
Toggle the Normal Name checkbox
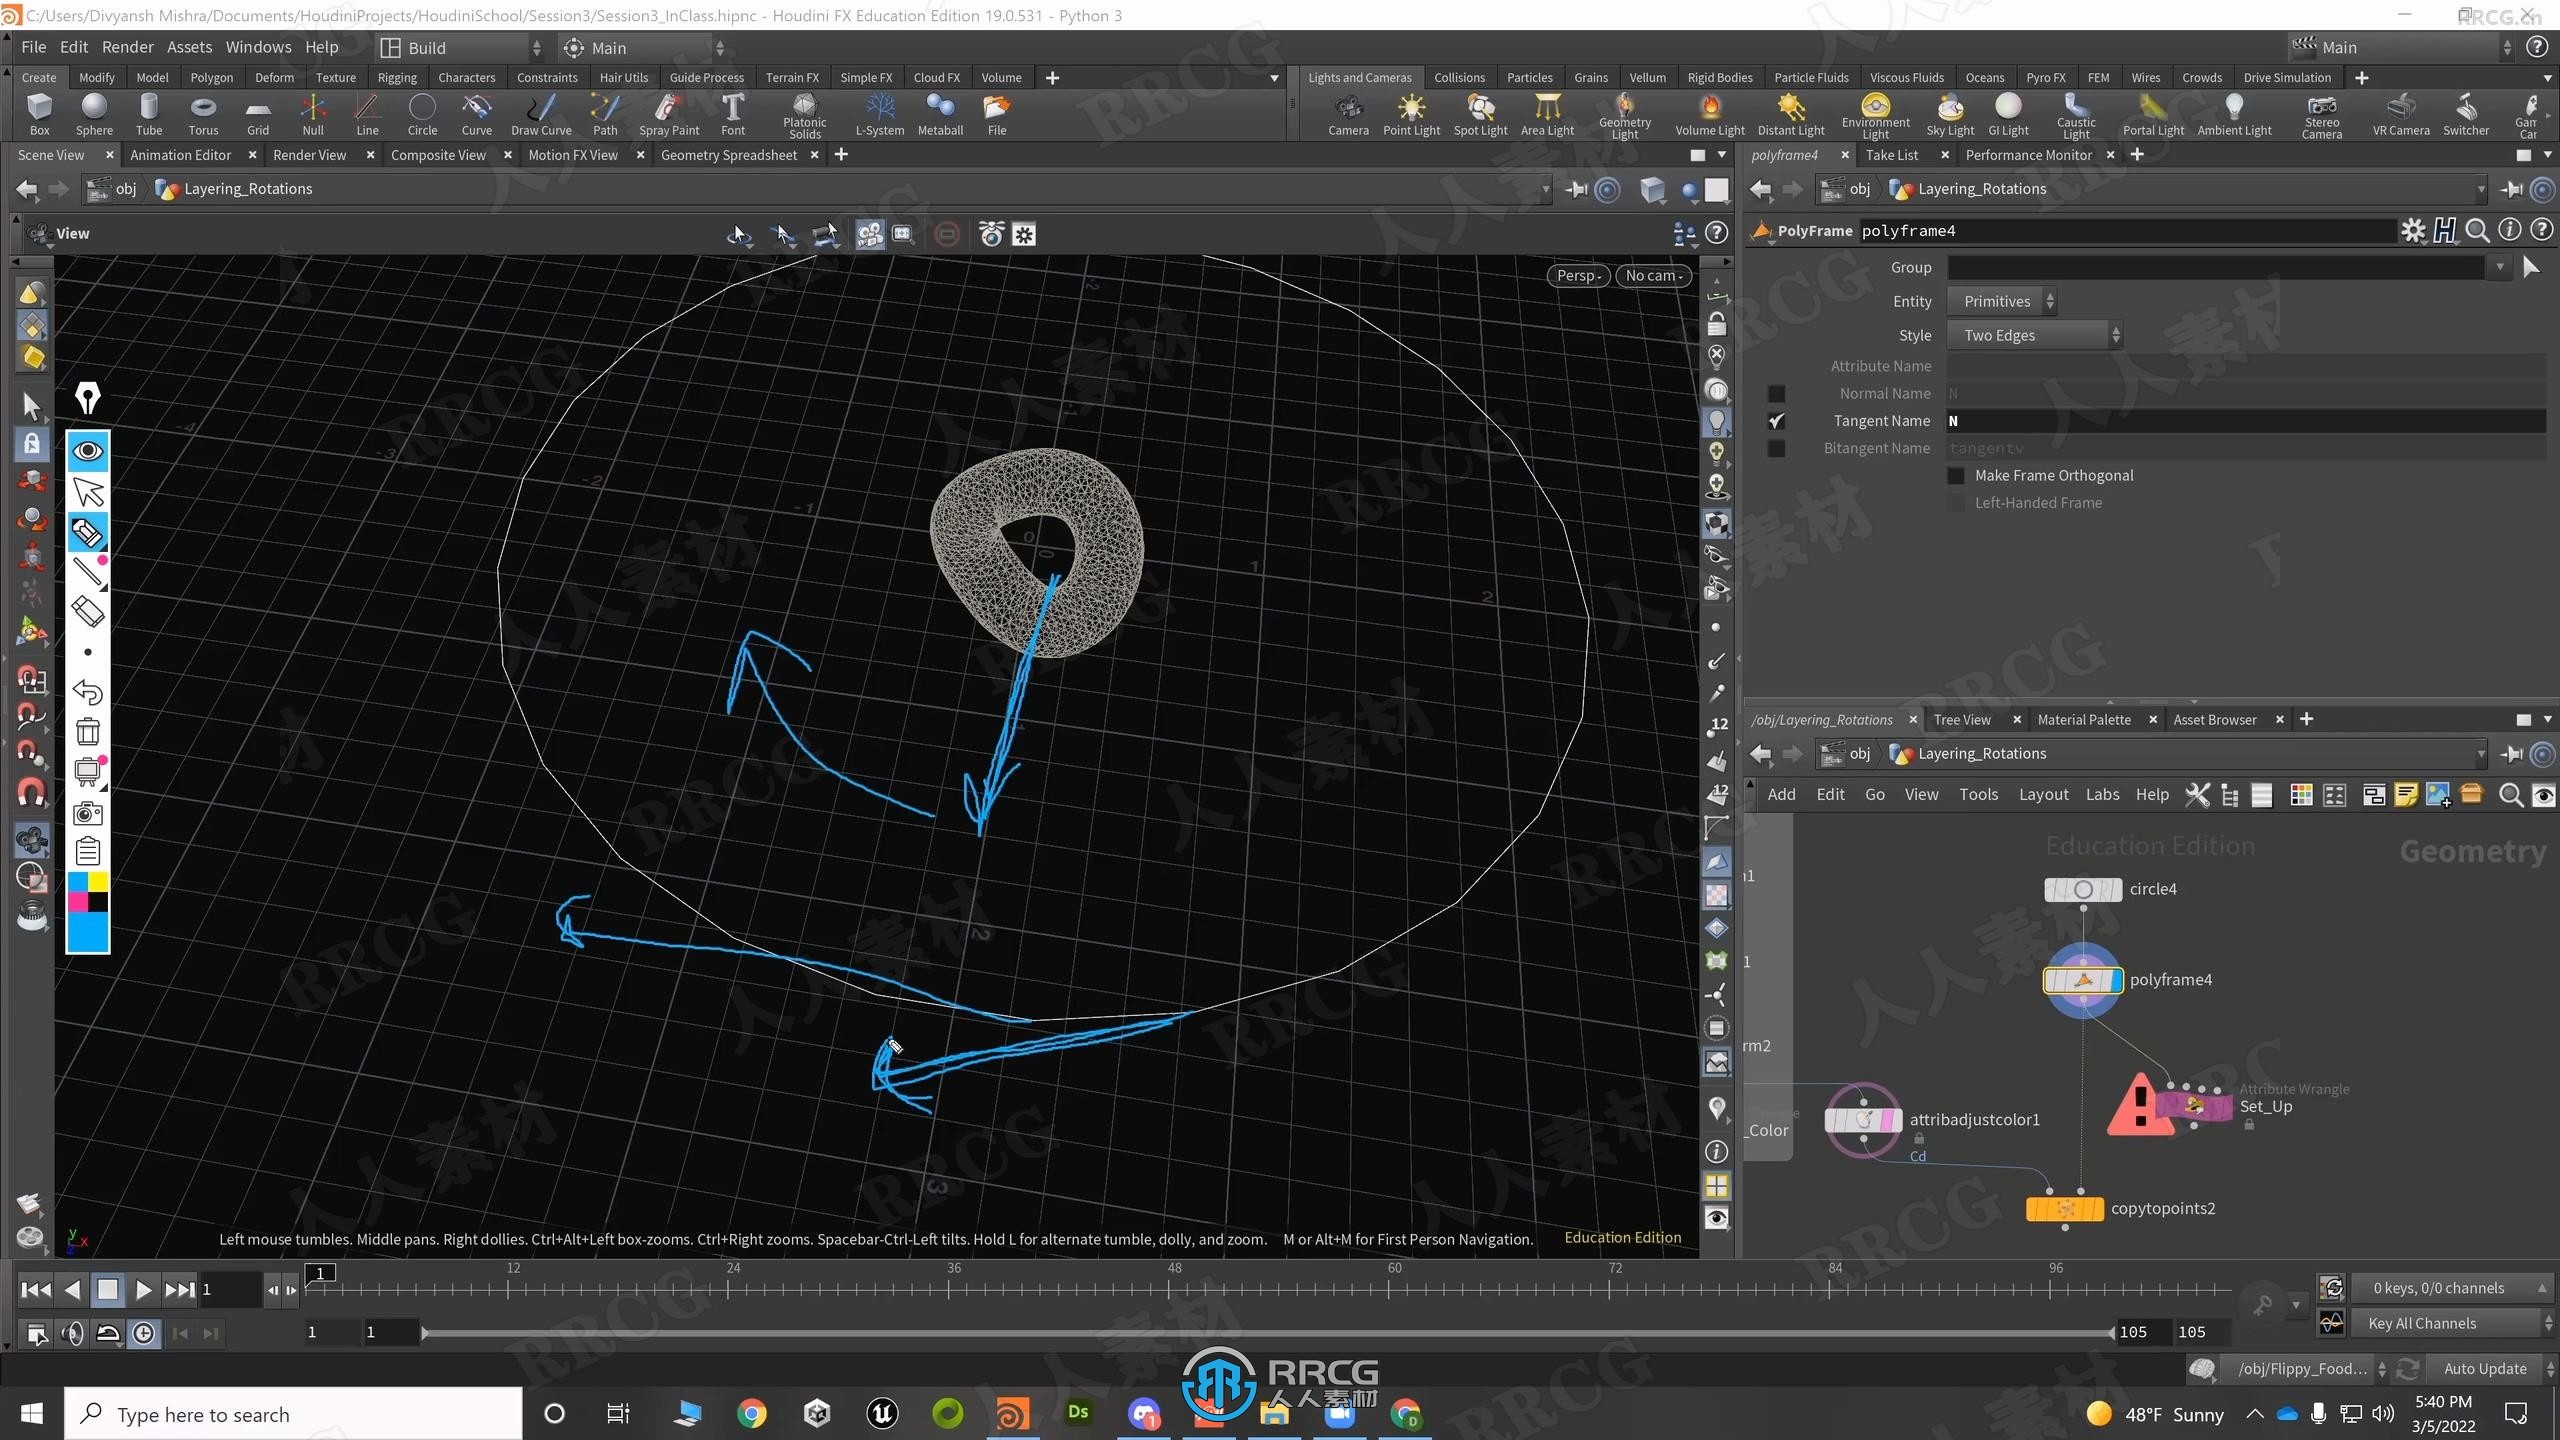(1776, 394)
